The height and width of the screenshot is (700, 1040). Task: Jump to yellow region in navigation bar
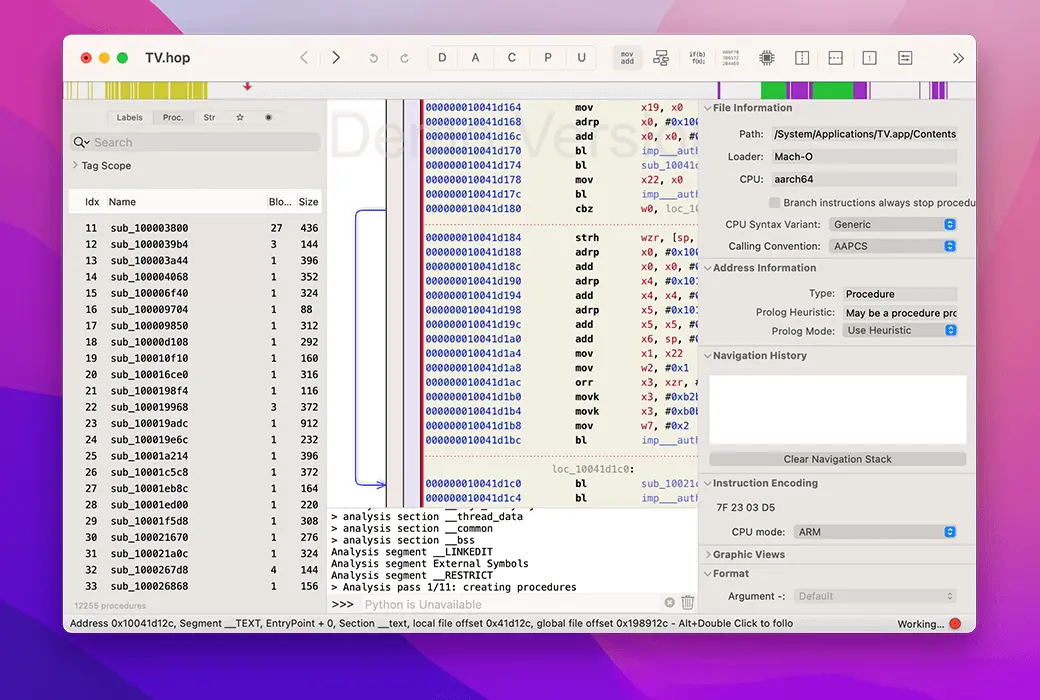156,90
